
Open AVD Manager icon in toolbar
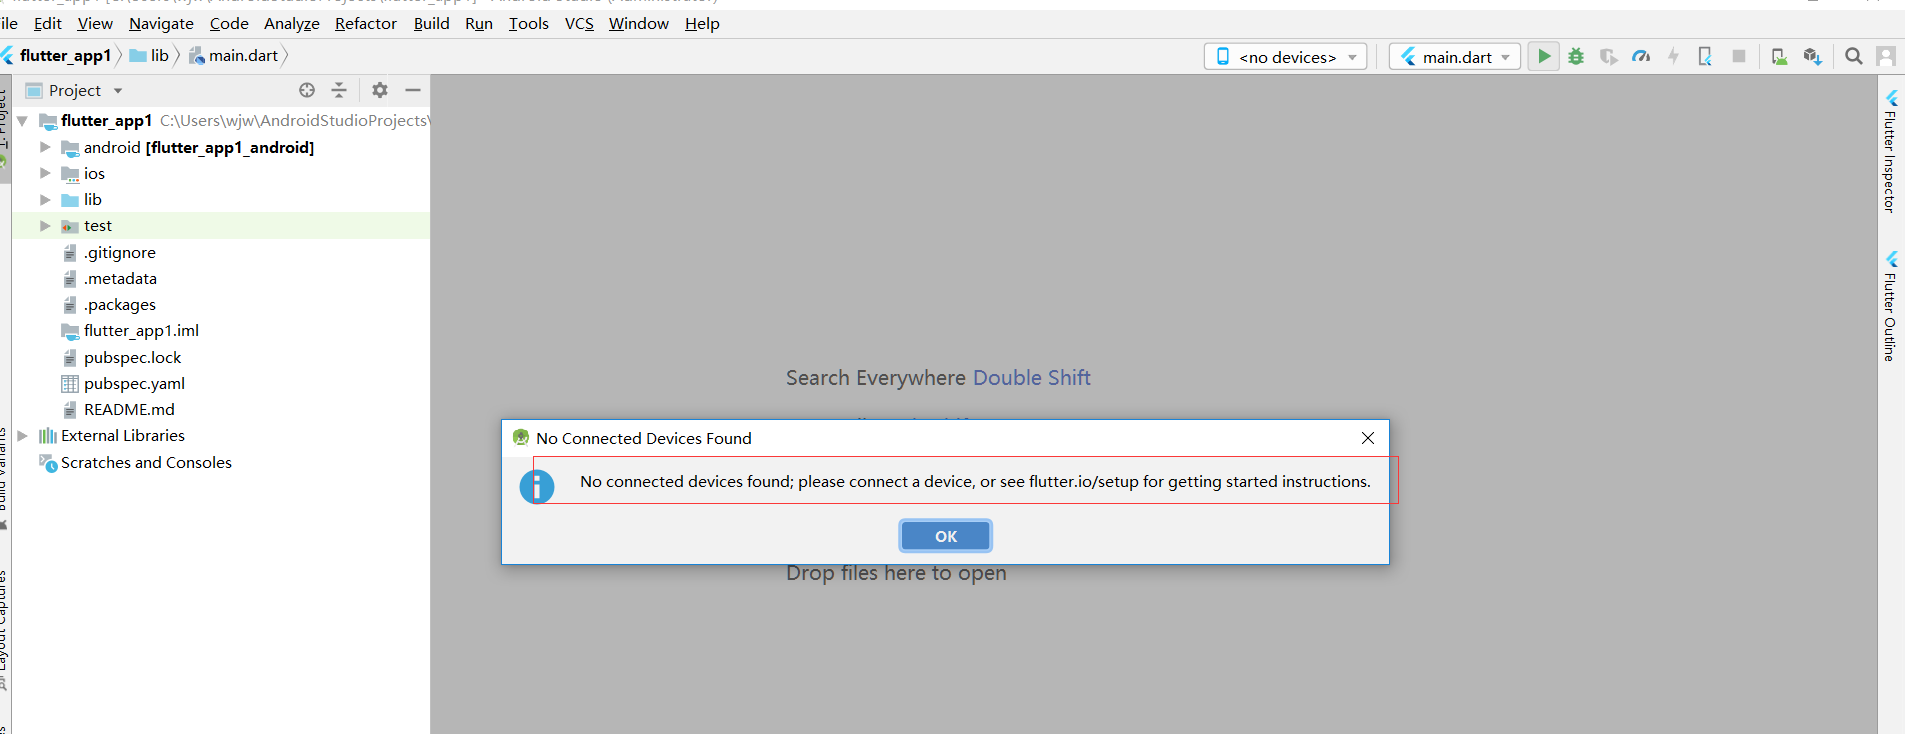(x=1779, y=56)
